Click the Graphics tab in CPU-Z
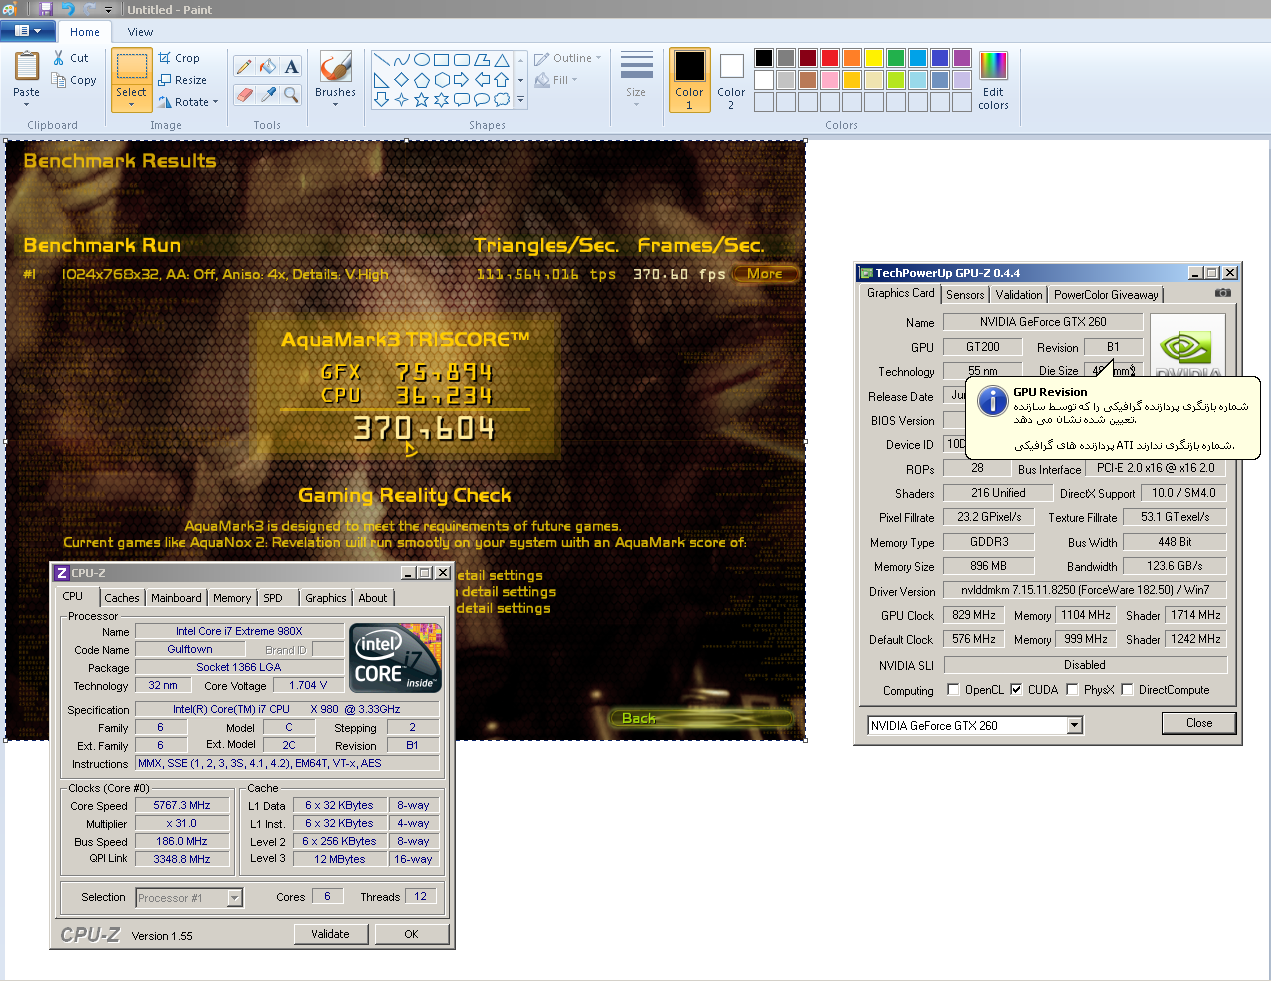Image resolution: width=1271 pixels, height=981 pixels. click(326, 598)
